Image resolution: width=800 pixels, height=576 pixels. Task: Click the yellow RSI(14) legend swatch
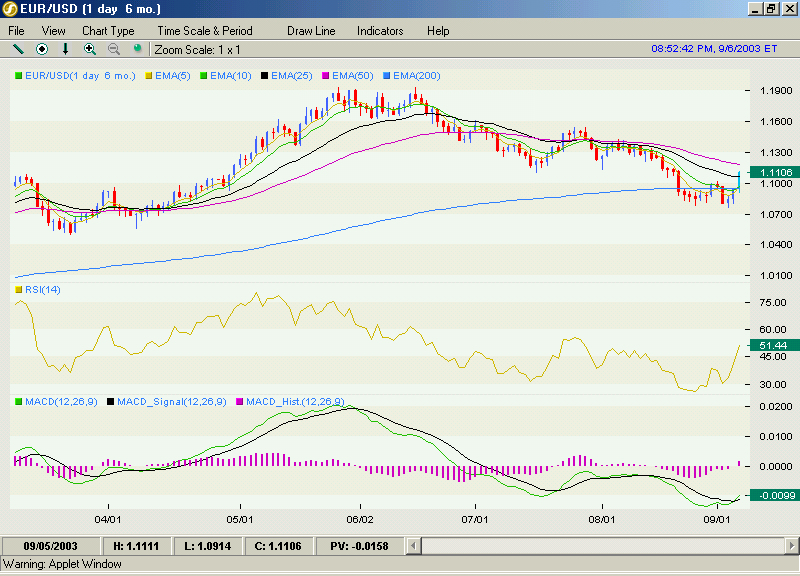pyautogui.click(x=19, y=290)
